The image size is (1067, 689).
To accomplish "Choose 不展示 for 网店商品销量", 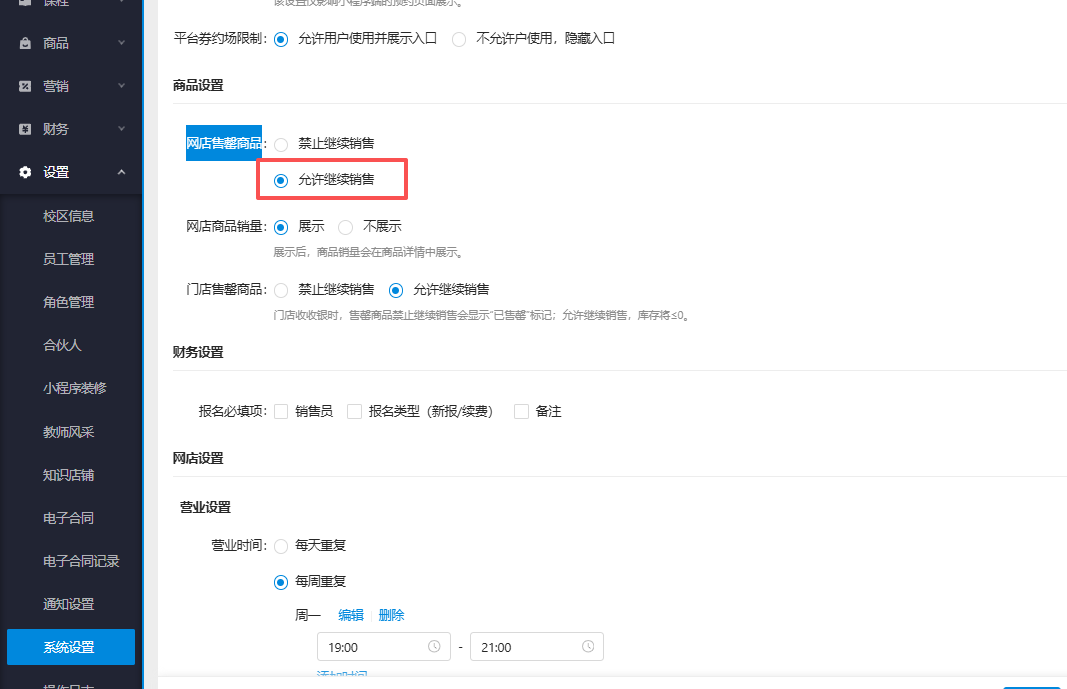I will (x=345, y=227).
